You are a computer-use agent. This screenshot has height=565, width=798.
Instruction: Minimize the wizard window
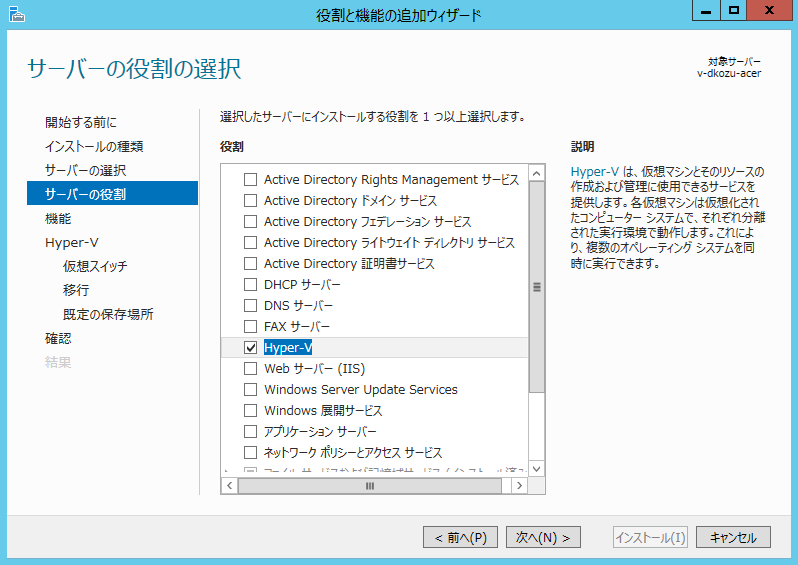(x=706, y=10)
